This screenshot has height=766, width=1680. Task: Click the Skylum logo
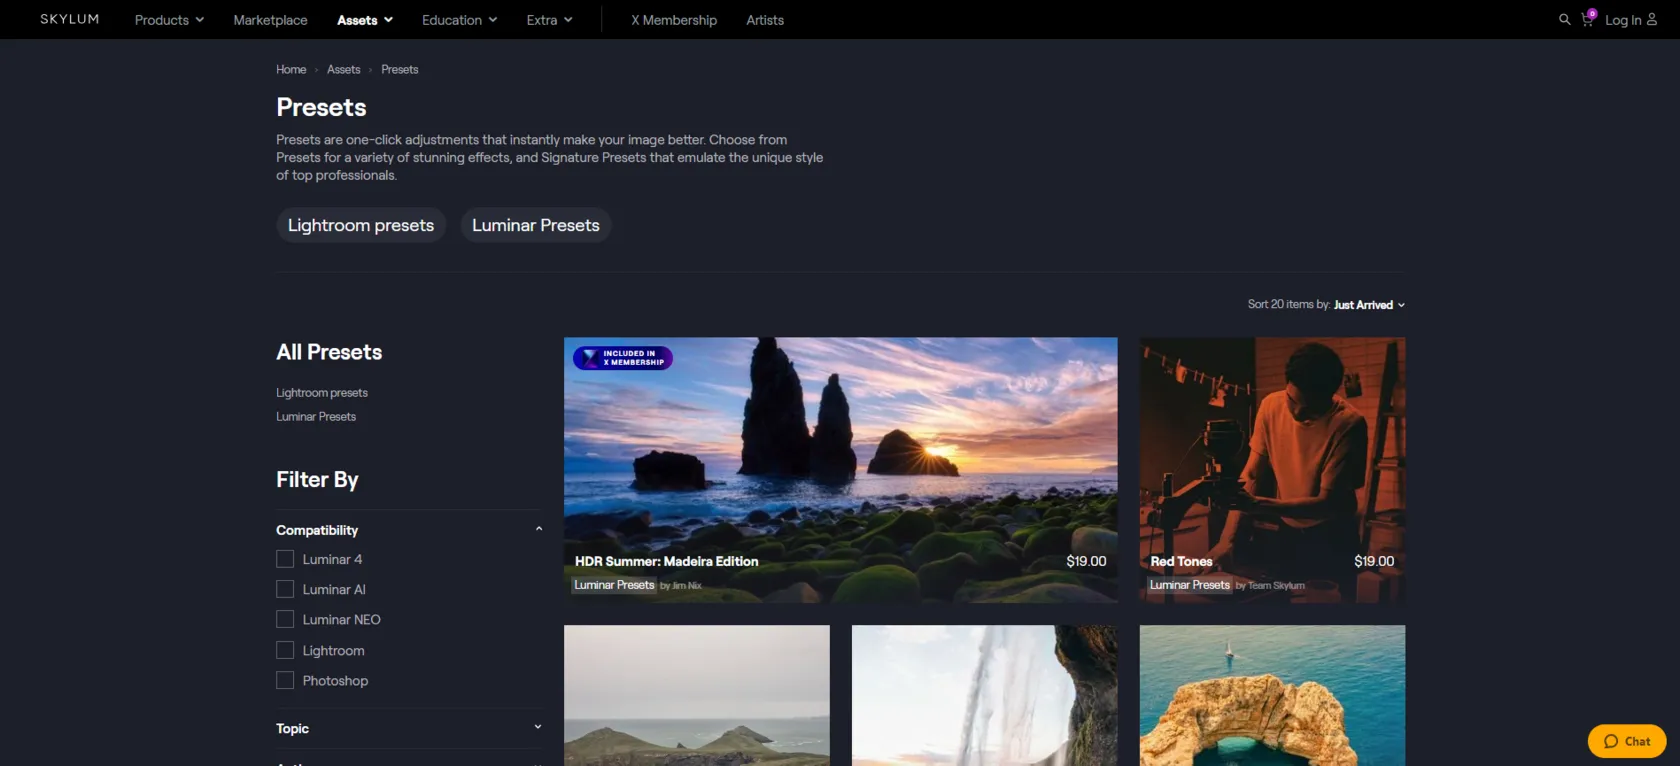coord(70,20)
